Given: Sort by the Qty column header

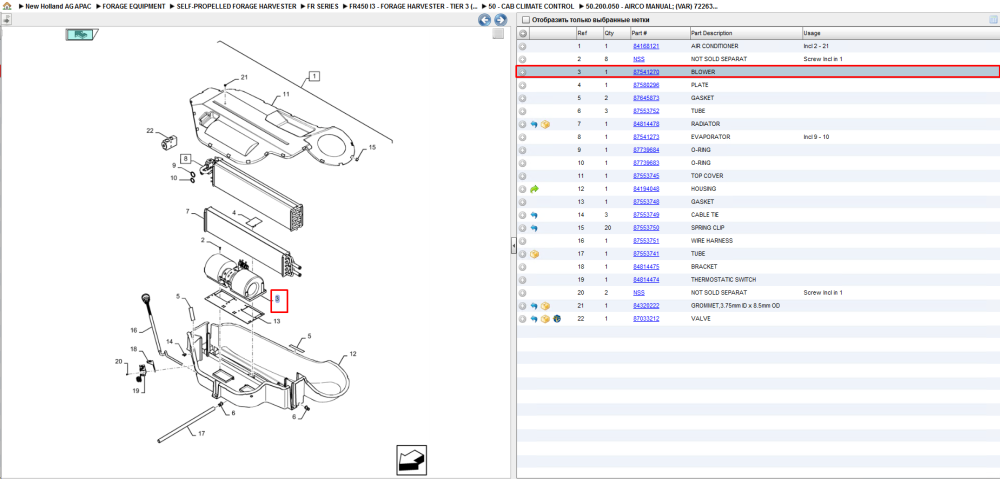Looking at the screenshot, I should 609,33.
